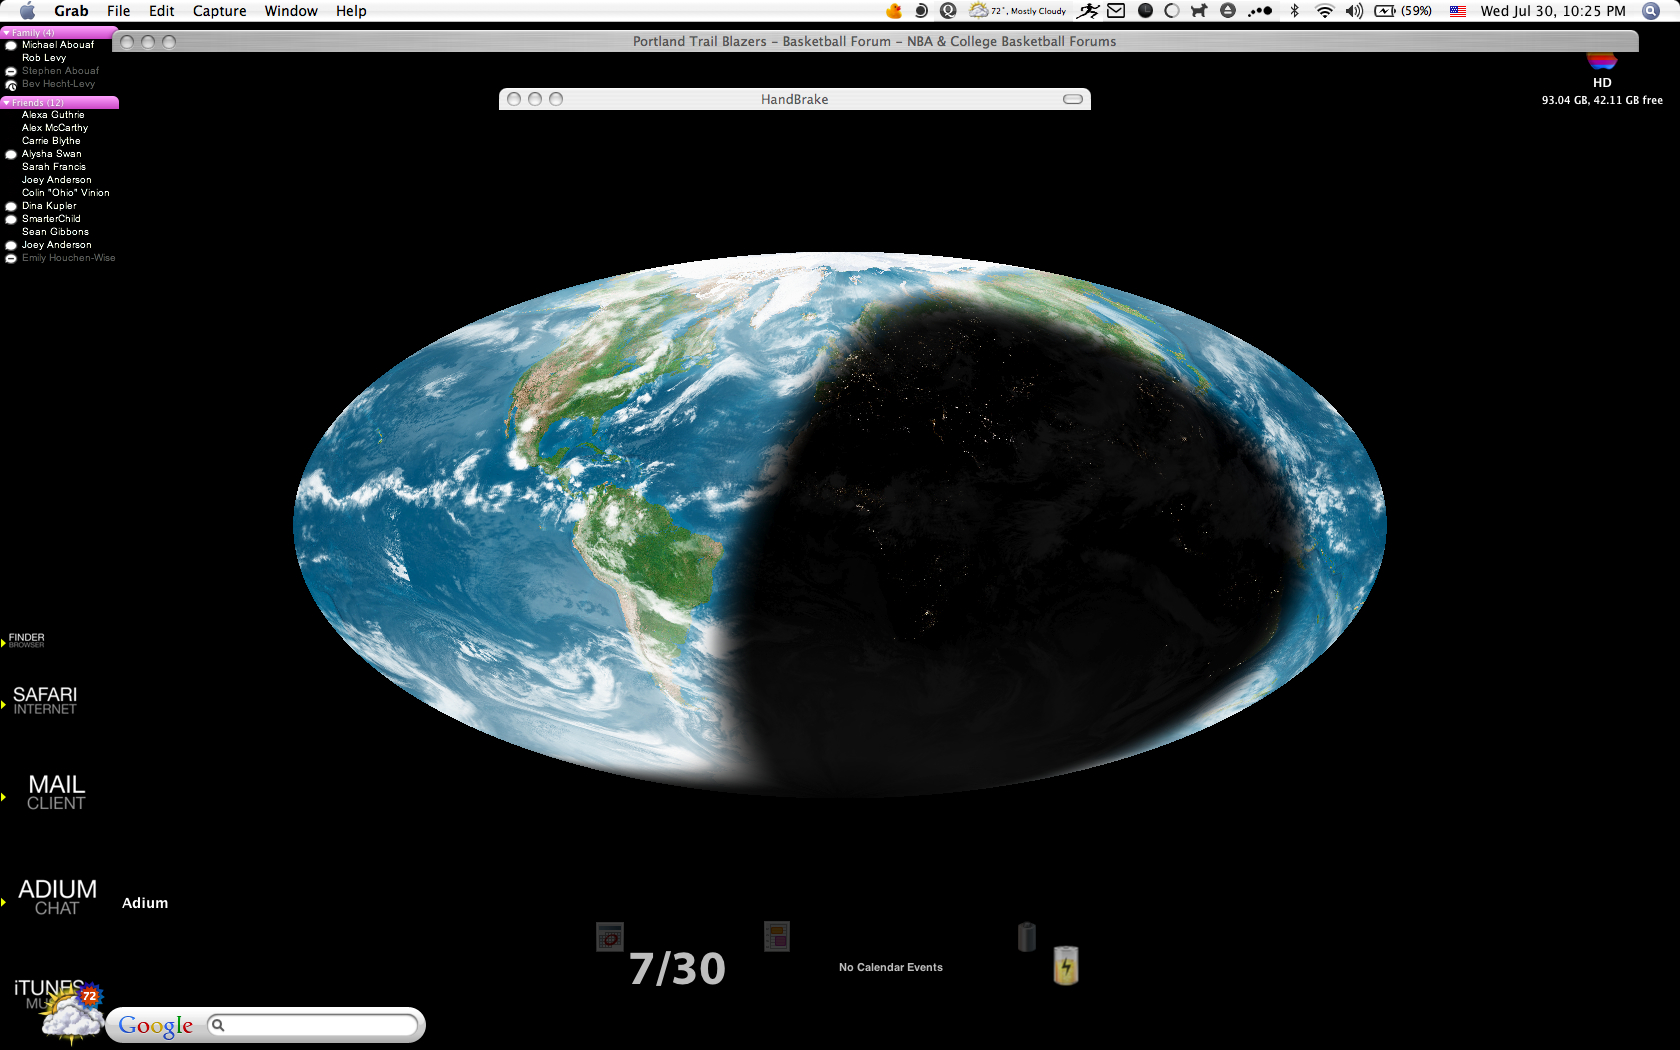Toggle the HandBrake window collapse control

coord(1072,99)
